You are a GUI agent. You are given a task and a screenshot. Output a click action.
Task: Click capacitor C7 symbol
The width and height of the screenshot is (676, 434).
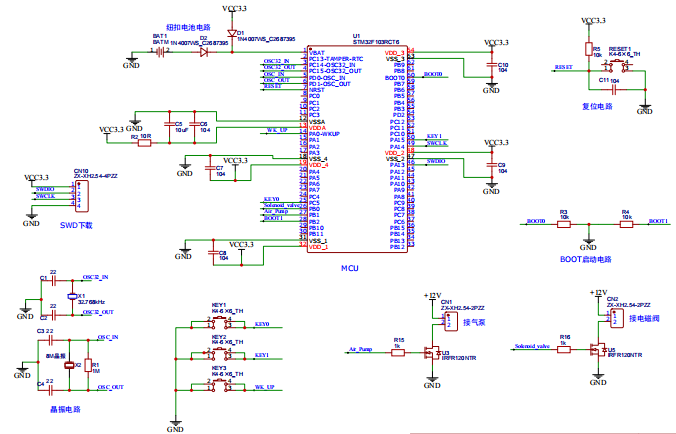(x=210, y=168)
